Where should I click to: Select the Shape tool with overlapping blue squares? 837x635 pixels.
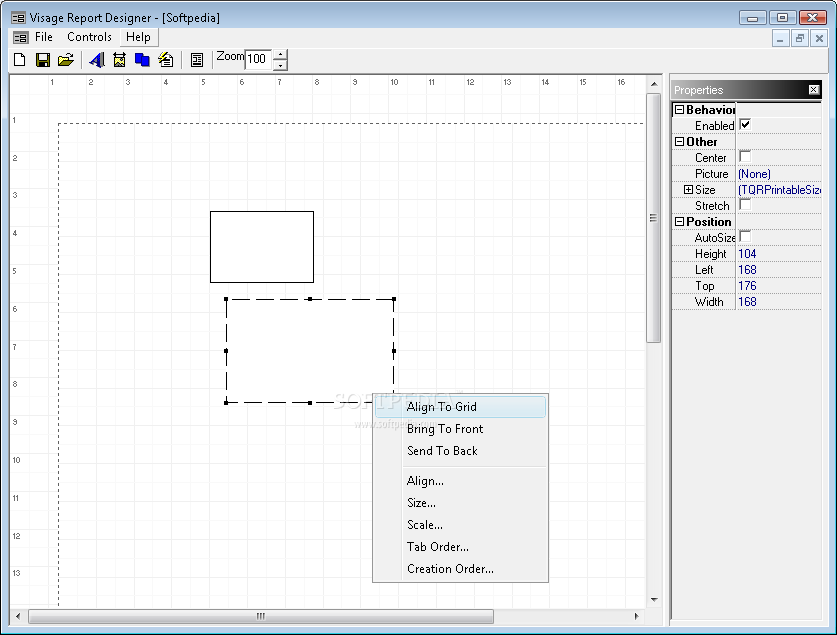tap(142, 60)
